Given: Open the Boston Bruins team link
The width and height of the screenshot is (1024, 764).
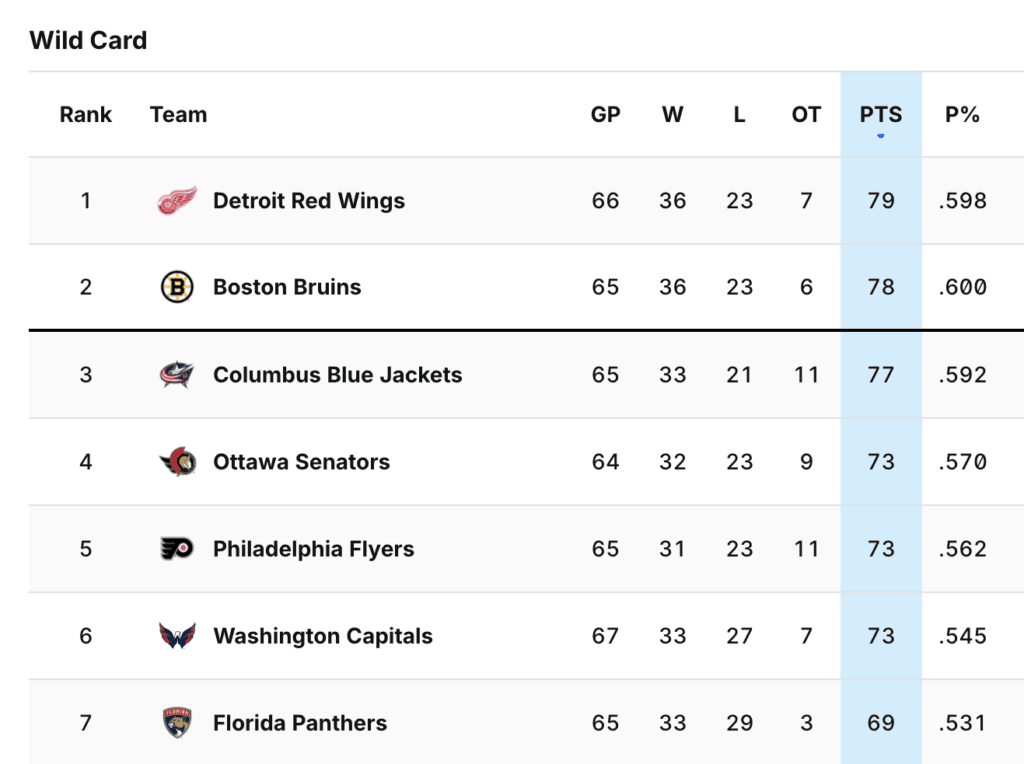Looking at the screenshot, I should coord(287,288).
